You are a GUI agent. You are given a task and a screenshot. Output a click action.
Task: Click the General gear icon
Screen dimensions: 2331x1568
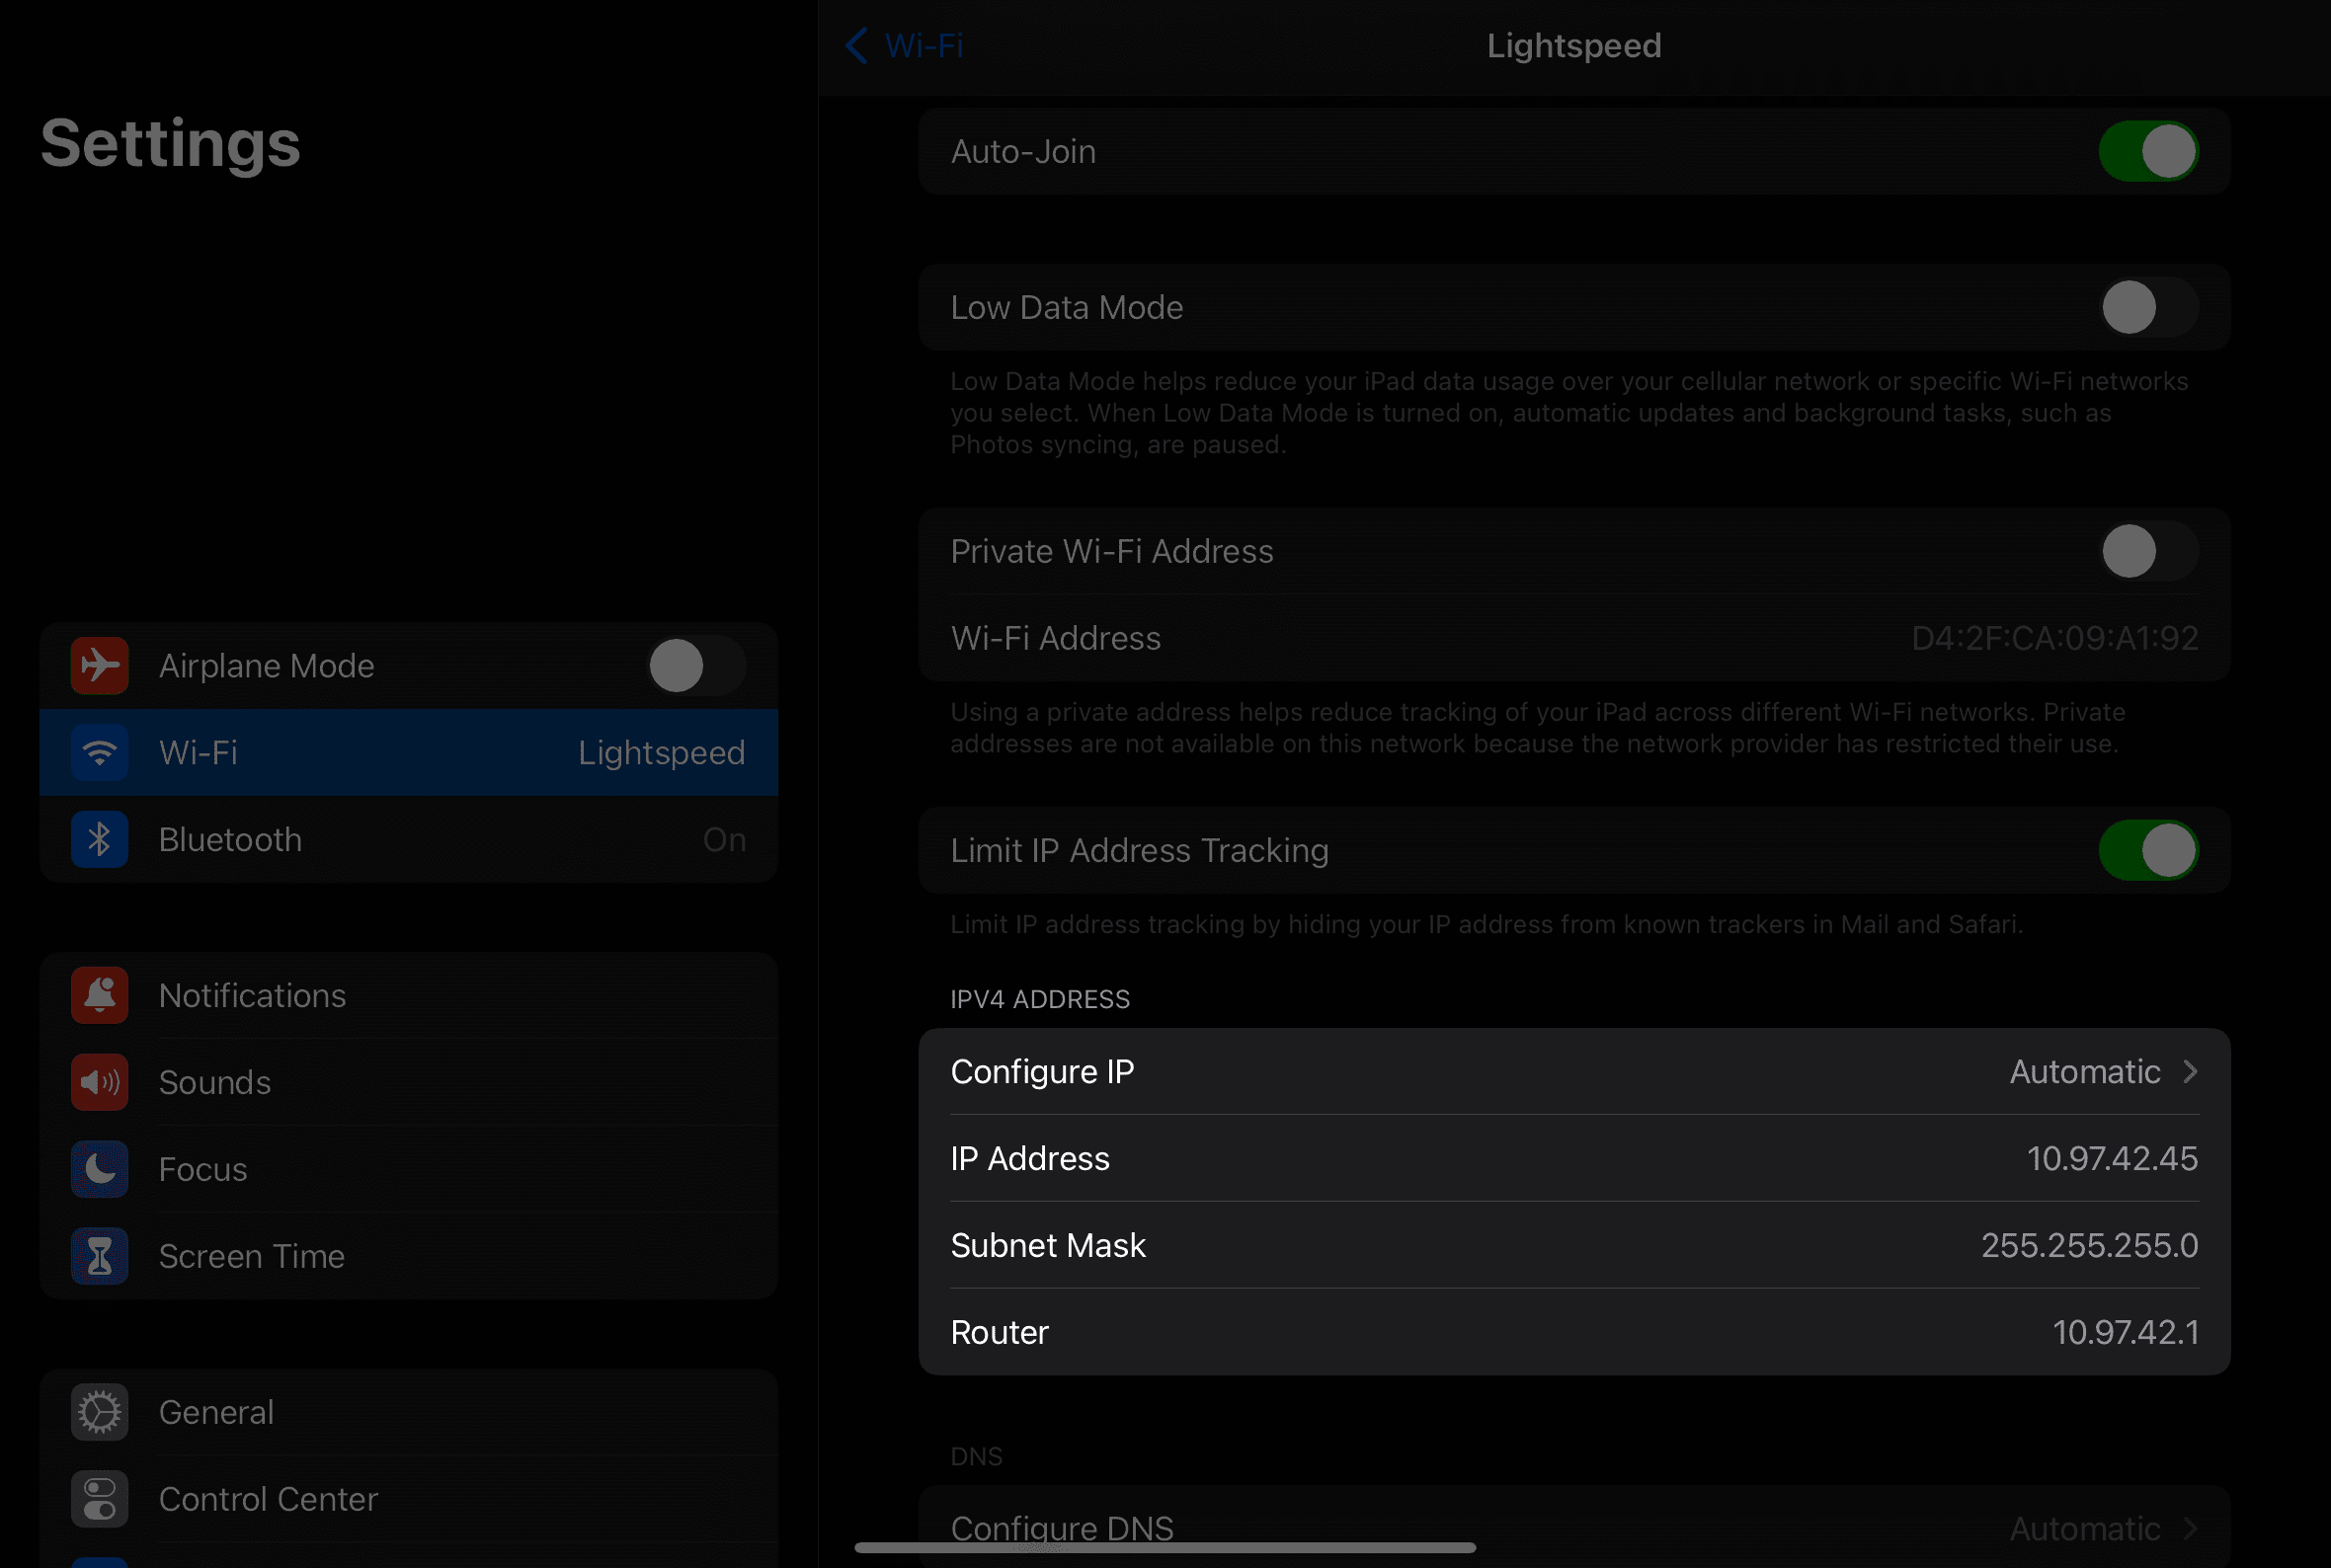coord(99,1412)
